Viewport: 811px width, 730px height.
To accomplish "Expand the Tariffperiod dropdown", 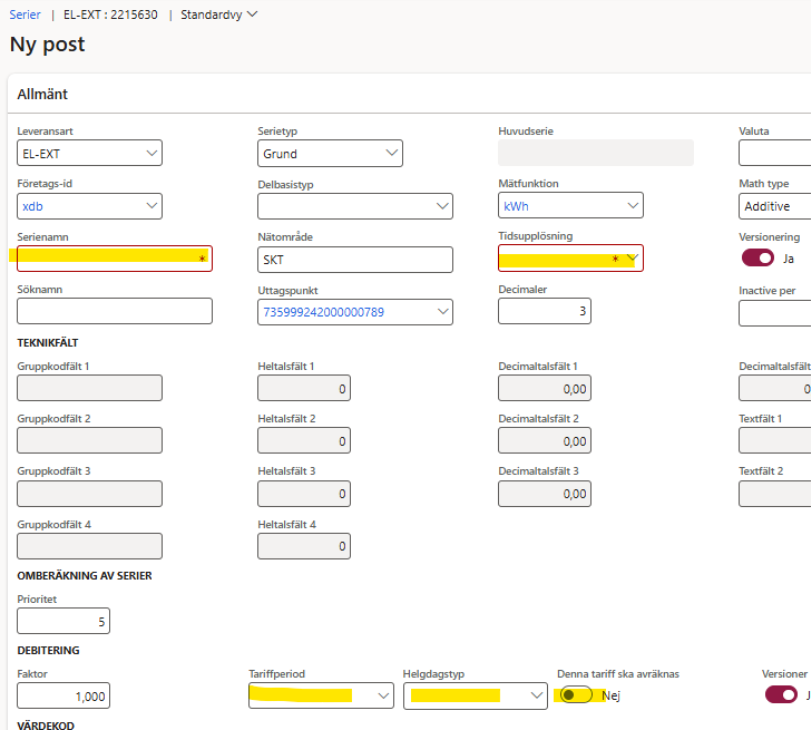I will [x=383, y=696].
